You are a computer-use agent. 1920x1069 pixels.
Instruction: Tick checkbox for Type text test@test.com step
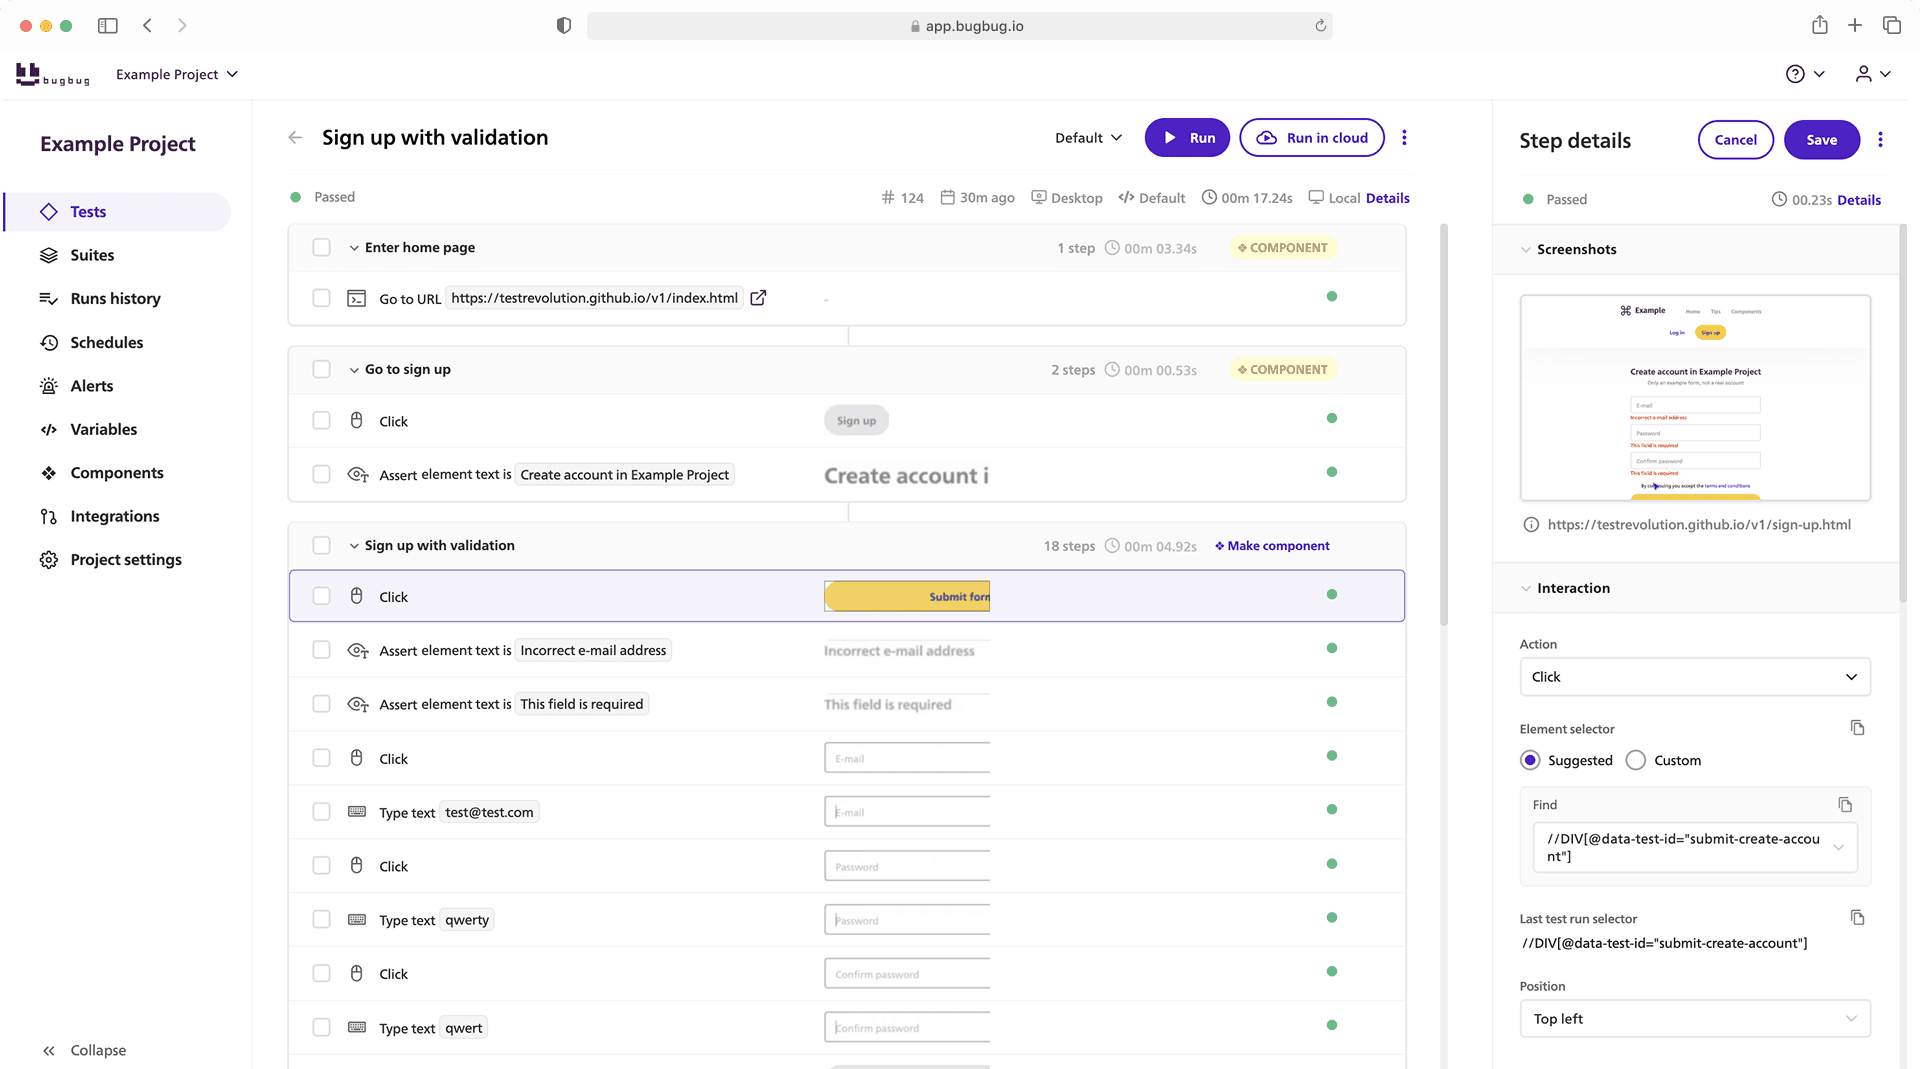(321, 812)
